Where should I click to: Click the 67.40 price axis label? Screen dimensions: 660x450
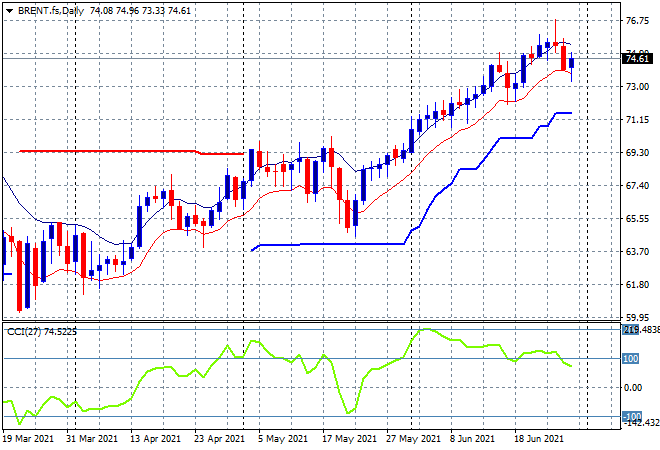tap(637, 185)
